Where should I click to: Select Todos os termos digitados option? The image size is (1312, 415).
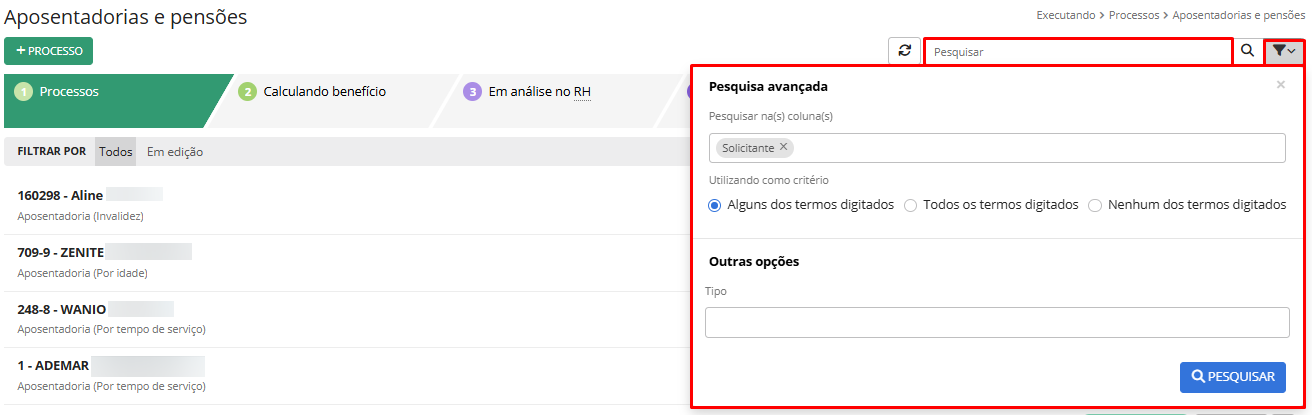point(910,205)
